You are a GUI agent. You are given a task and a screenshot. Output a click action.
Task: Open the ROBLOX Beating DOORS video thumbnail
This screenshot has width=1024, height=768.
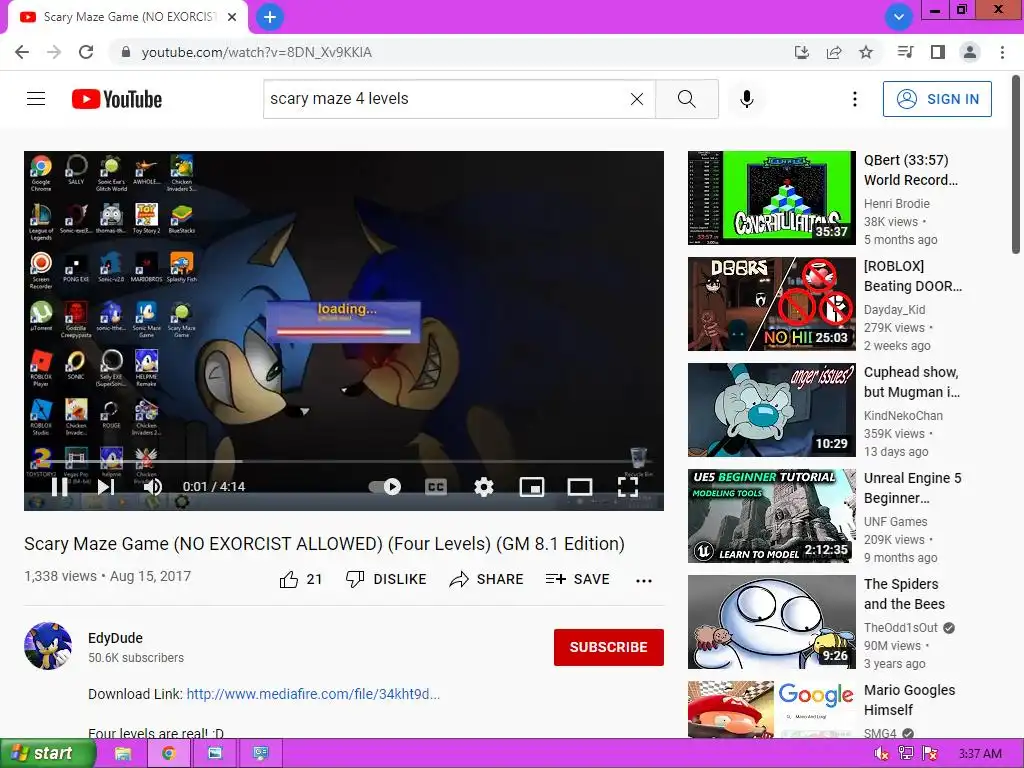(x=772, y=304)
